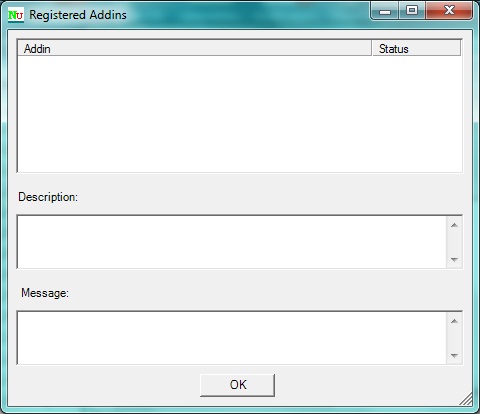Click the Message label
Image resolution: width=480 pixels, height=414 pixels.
click(45, 293)
